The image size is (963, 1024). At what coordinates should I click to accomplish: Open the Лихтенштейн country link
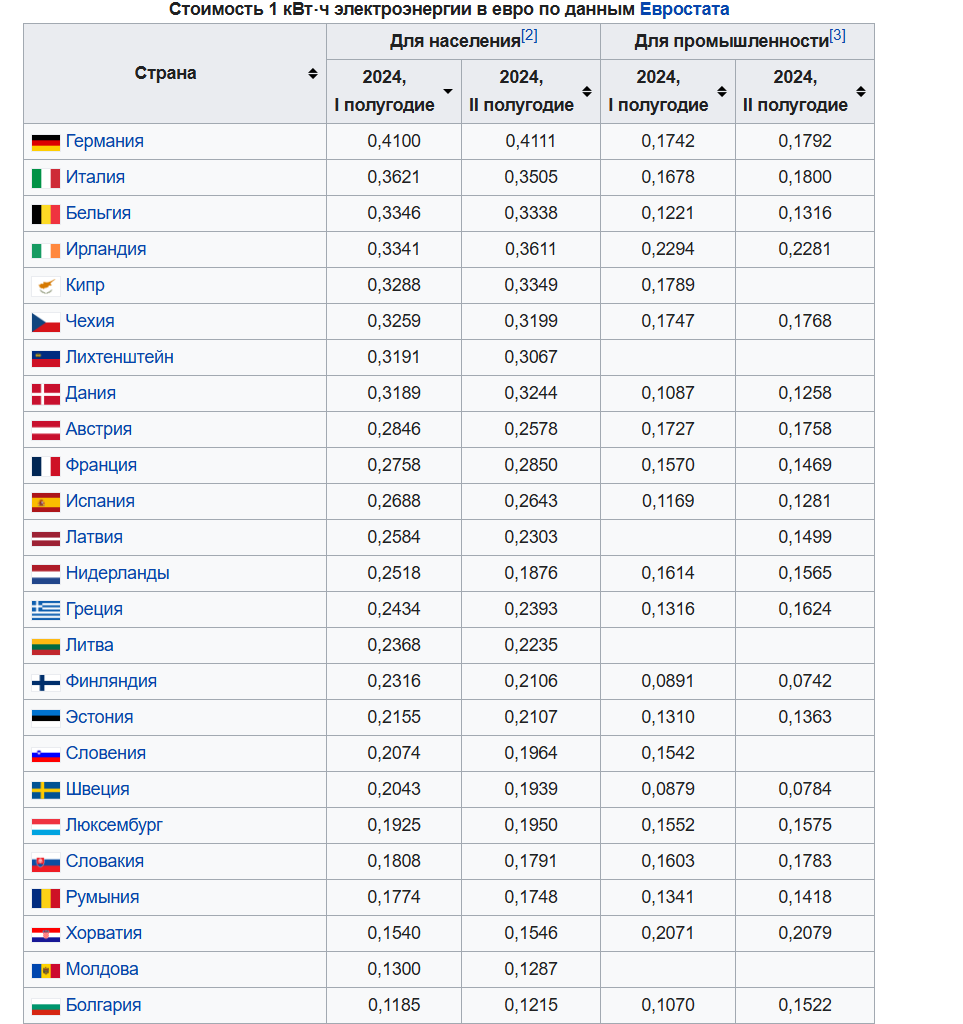tap(119, 358)
